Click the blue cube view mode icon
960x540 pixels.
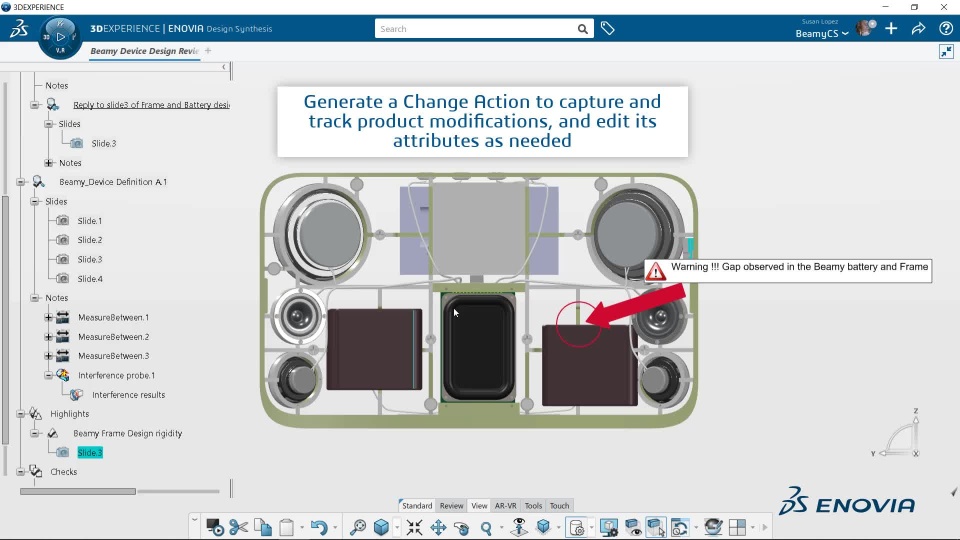(x=381, y=527)
